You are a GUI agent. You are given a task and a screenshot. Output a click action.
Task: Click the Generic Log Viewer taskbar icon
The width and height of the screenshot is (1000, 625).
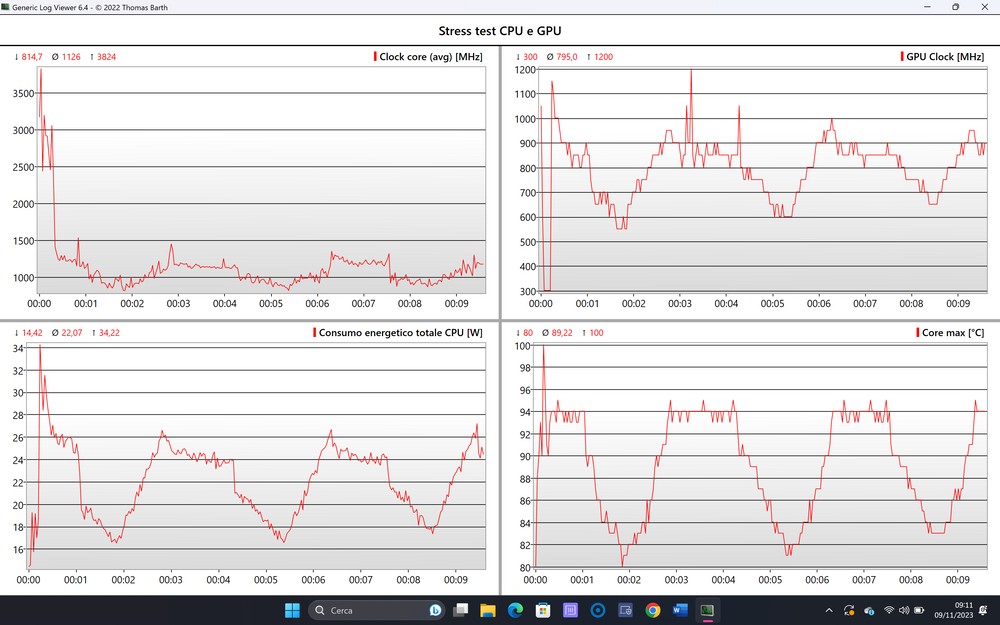pos(707,610)
